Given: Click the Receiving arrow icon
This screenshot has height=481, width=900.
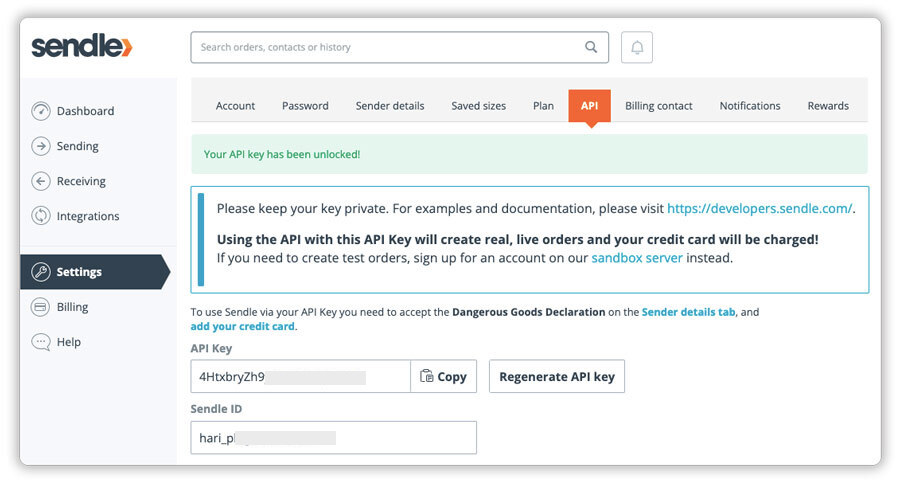Looking at the screenshot, I should point(41,181).
